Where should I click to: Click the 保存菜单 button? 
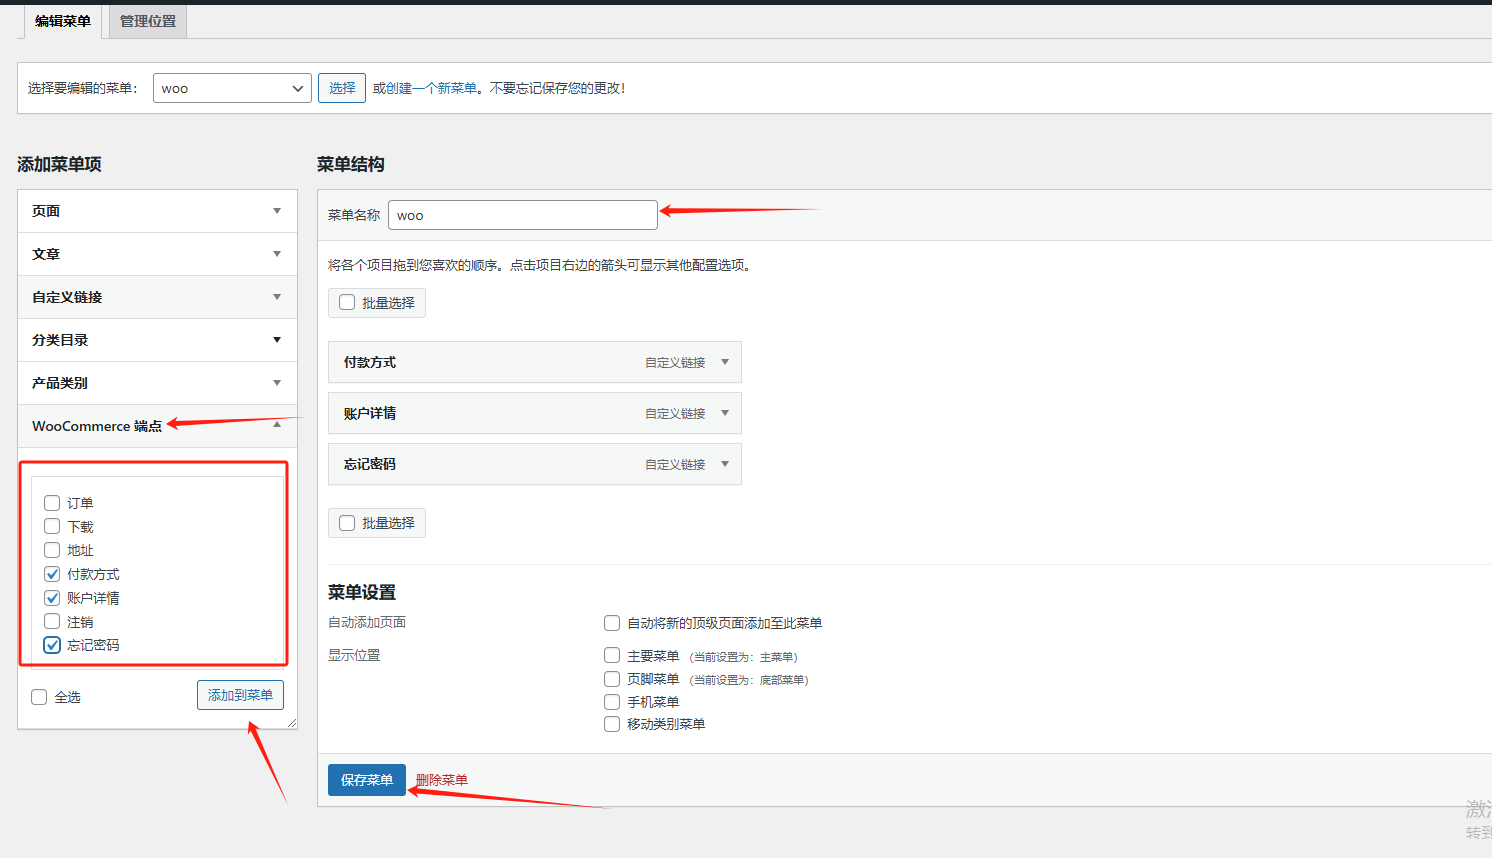pyautogui.click(x=366, y=780)
